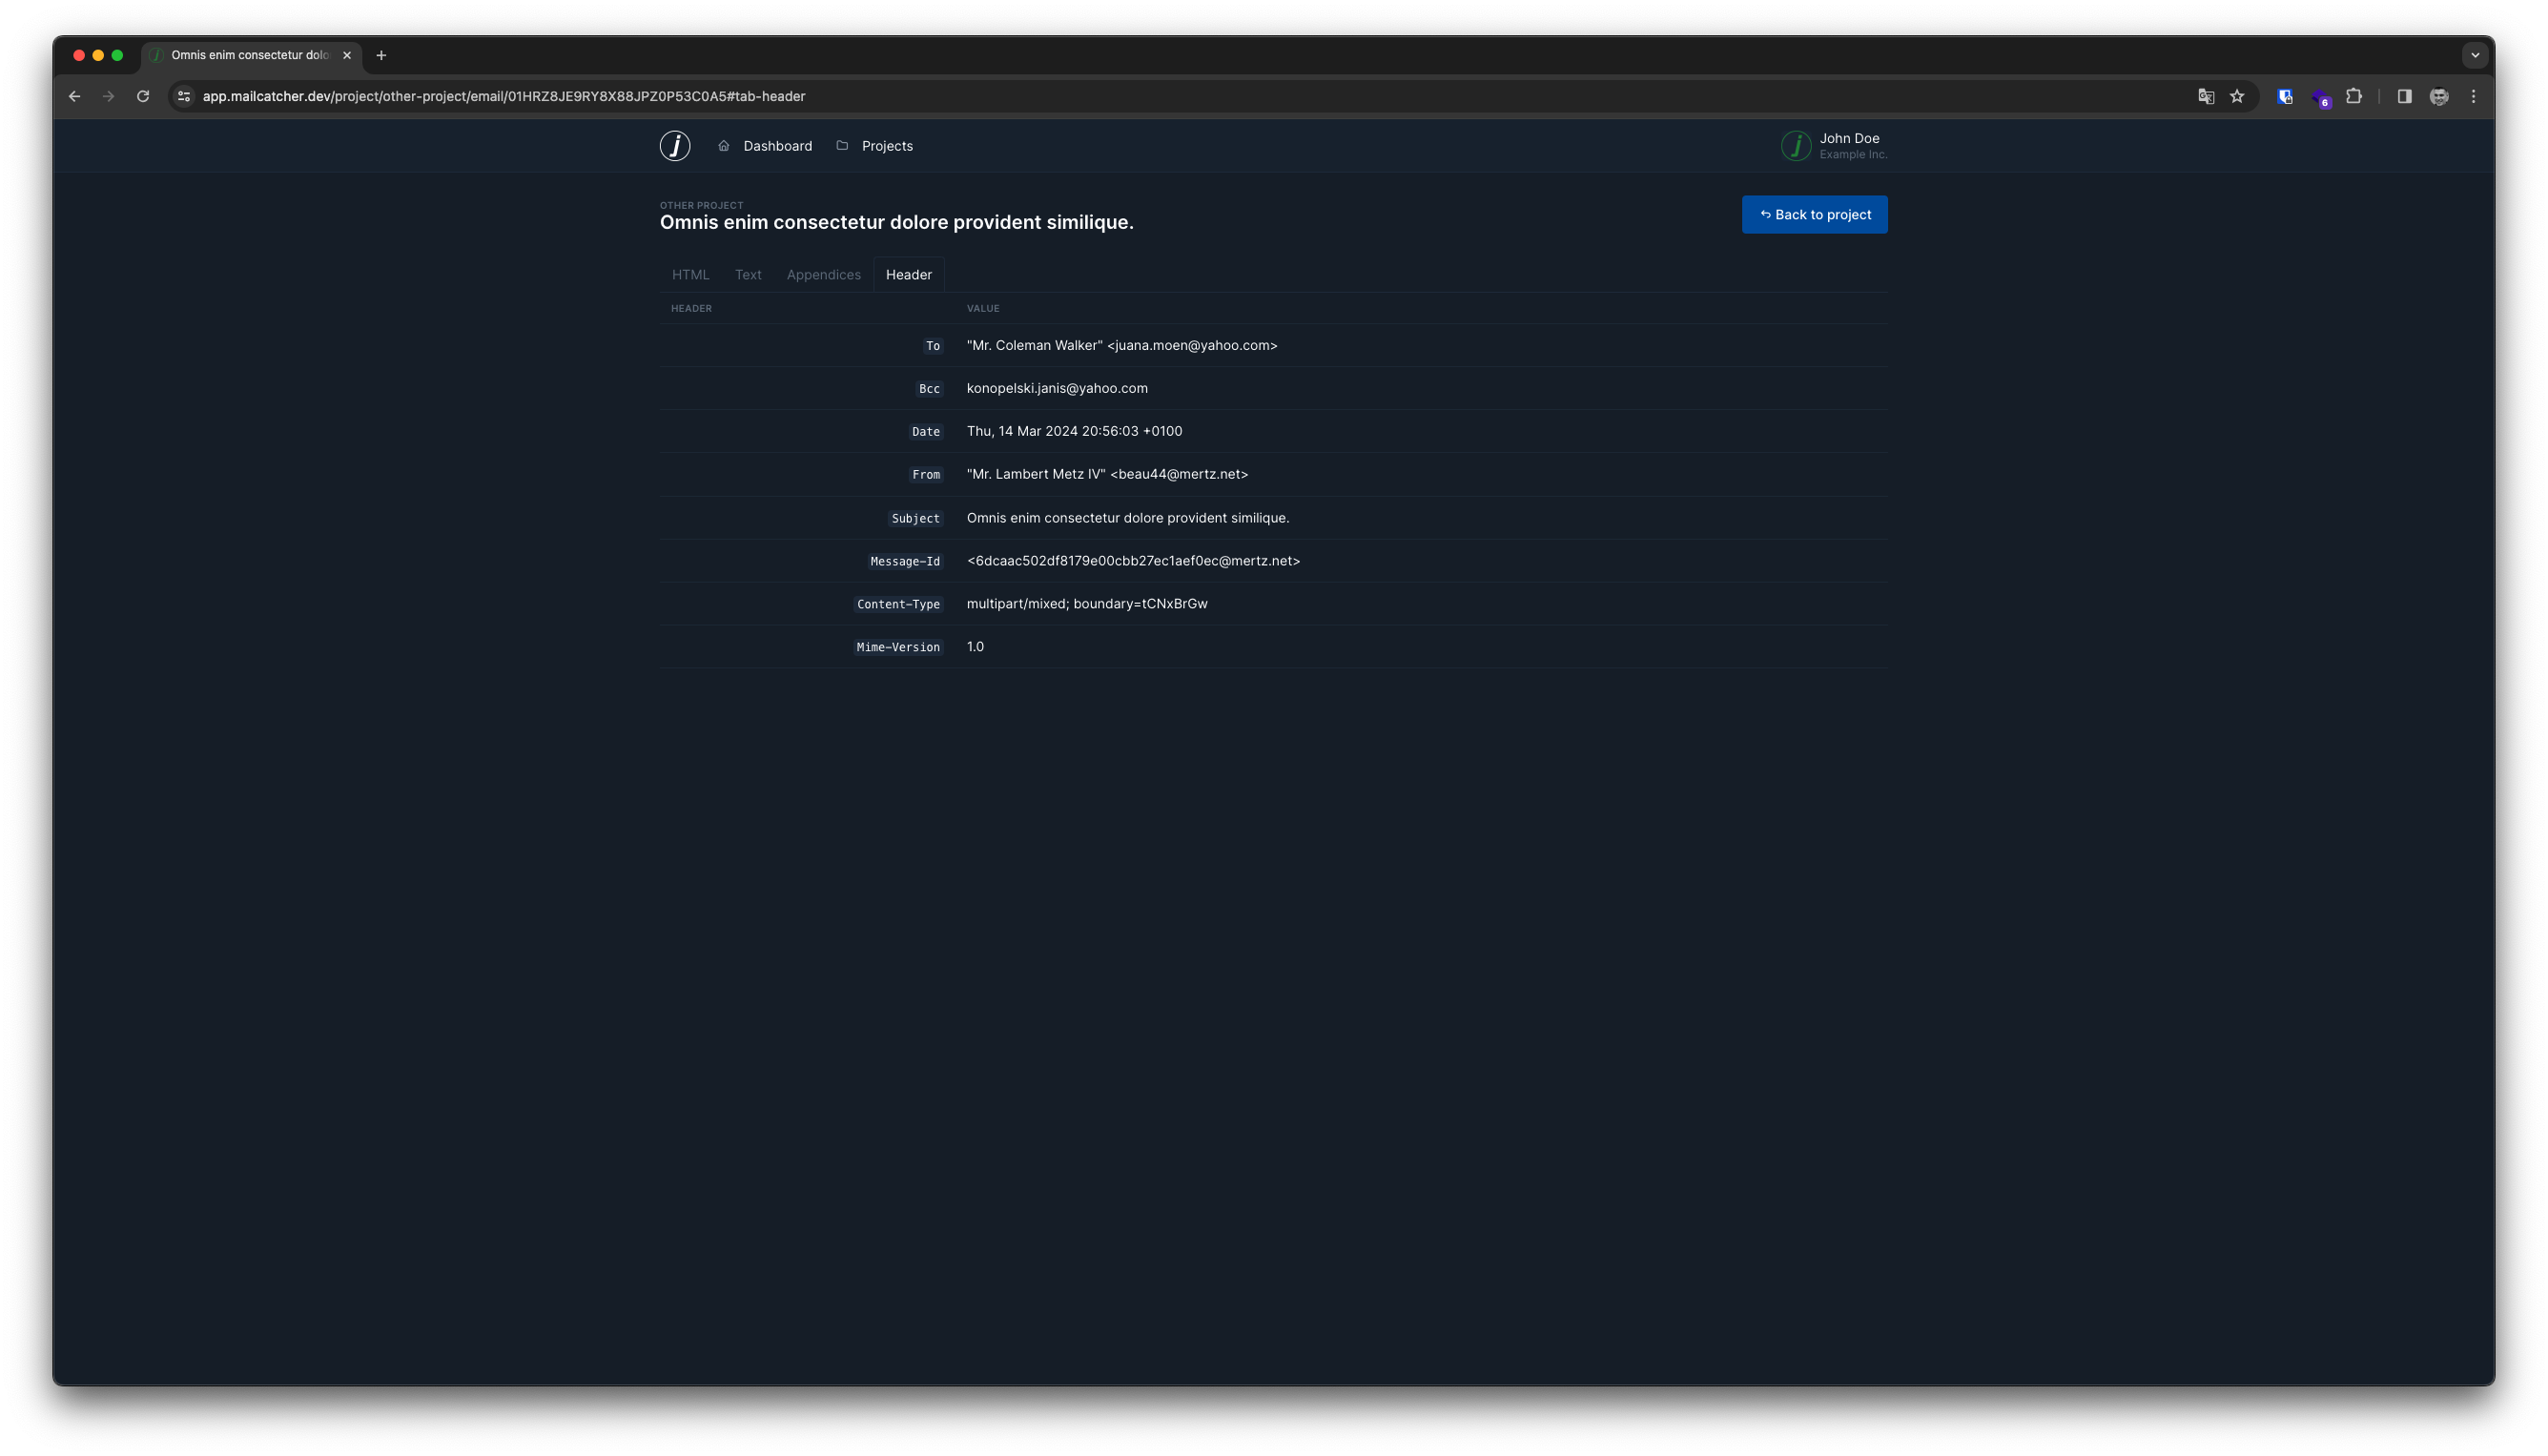Close the Omnis enim tab

(x=347, y=55)
